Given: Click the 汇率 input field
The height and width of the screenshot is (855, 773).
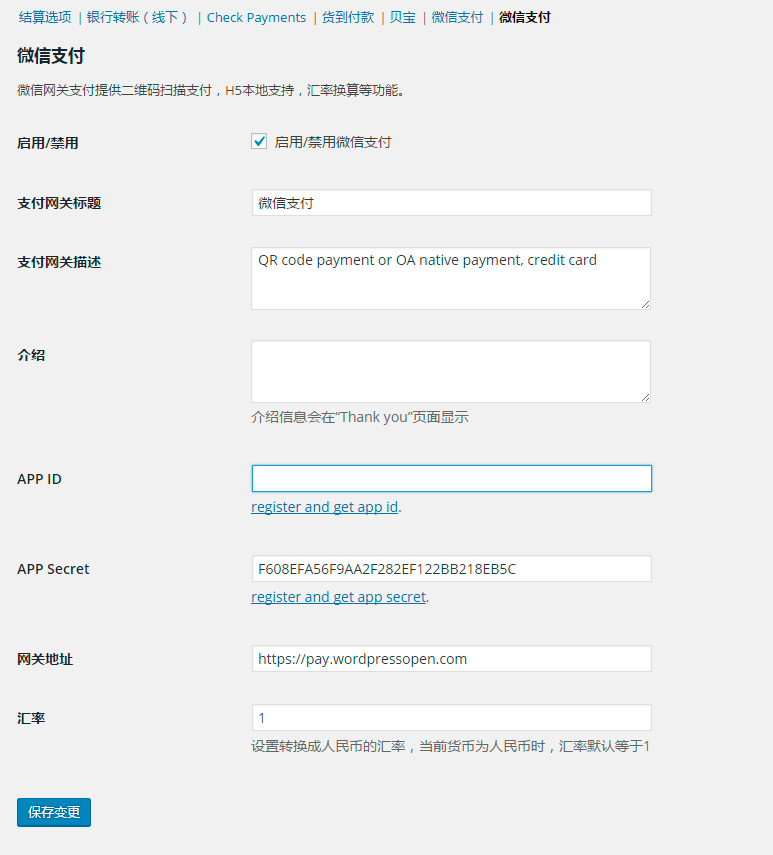Looking at the screenshot, I should coord(451,718).
